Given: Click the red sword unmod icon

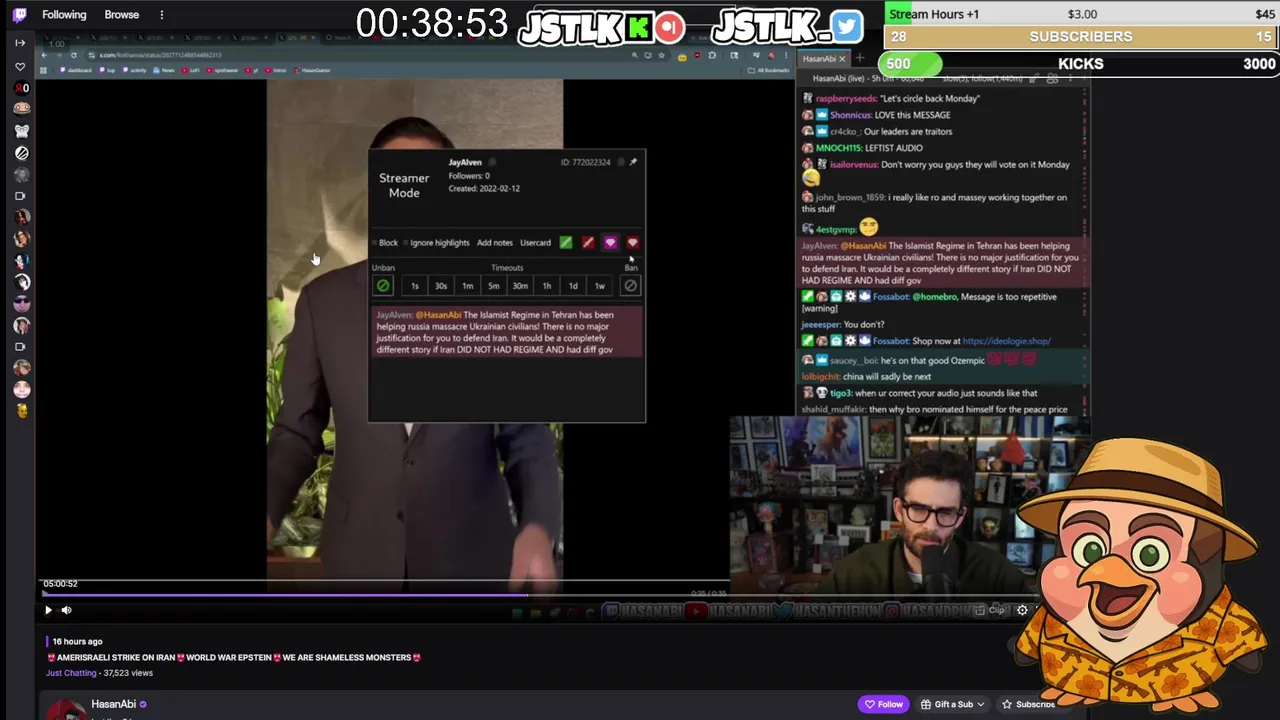Looking at the screenshot, I should point(588,243).
